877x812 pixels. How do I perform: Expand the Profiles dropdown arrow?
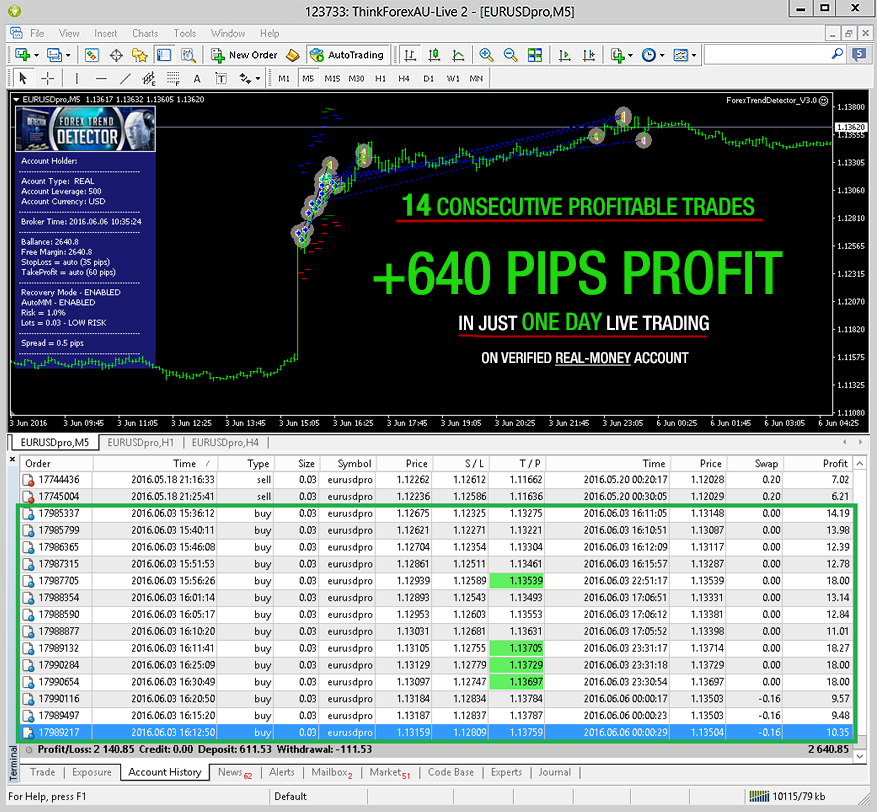pyautogui.click(x=68, y=55)
